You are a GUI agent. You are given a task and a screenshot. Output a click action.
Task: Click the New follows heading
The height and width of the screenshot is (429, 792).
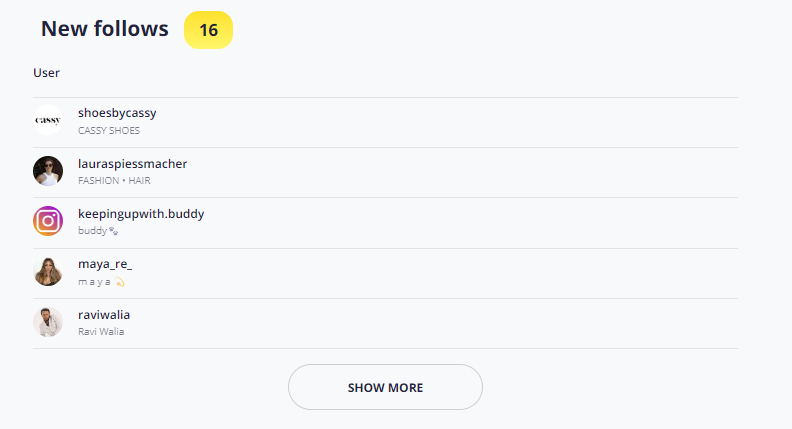click(105, 29)
